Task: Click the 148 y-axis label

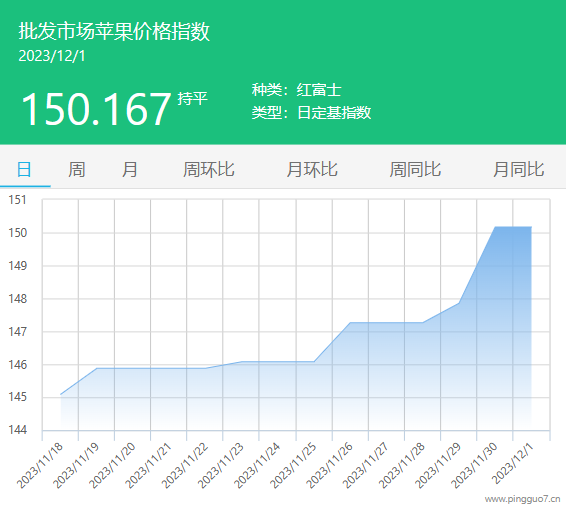Action: tap(18, 299)
